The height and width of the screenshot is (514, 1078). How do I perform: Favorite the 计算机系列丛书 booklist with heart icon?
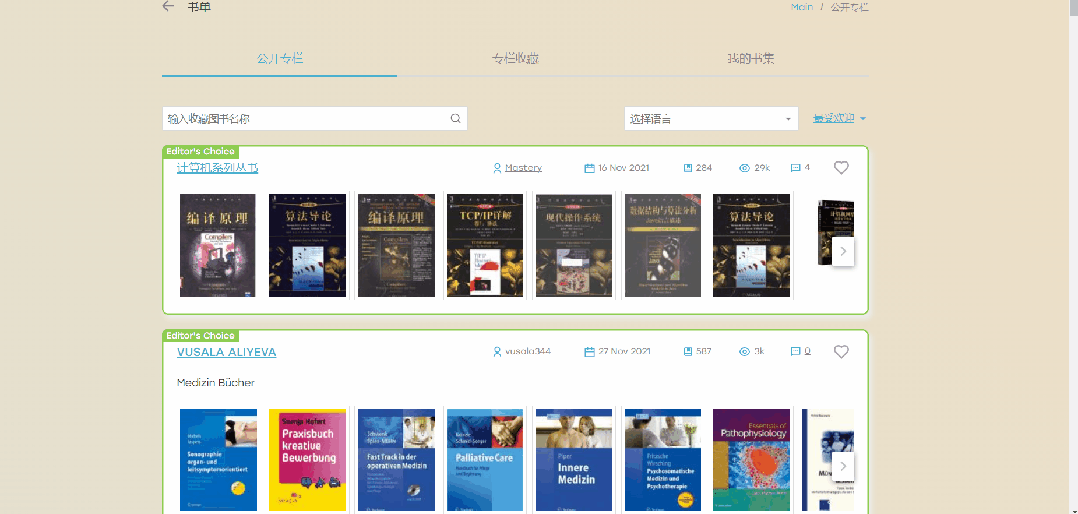[x=841, y=168]
